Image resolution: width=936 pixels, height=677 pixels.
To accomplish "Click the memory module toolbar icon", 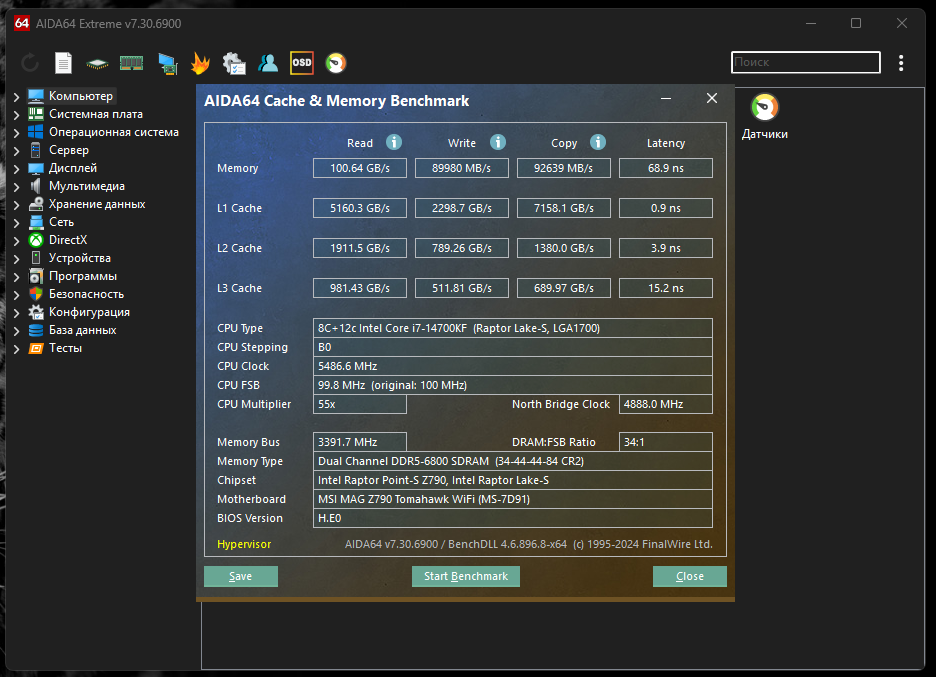I will pyautogui.click(x=131, y=63).
